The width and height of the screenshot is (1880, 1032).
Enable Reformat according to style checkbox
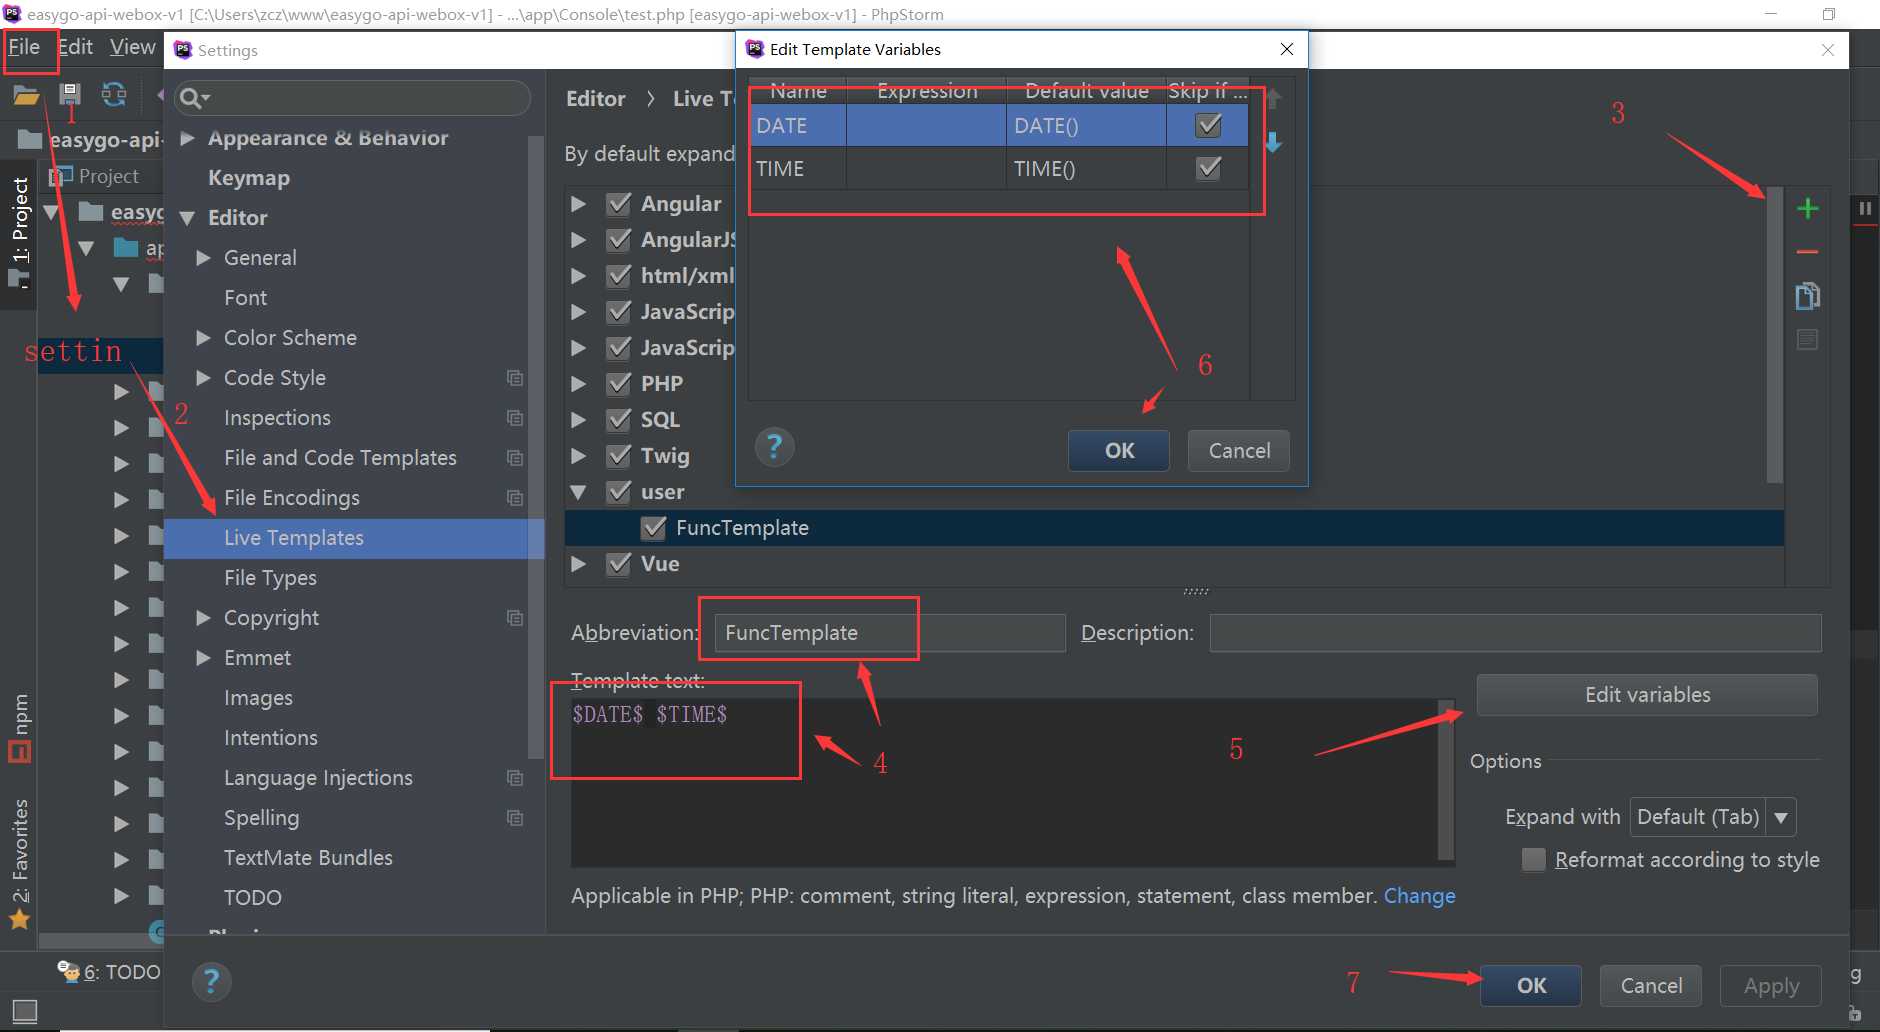(x=1533, y=860)
